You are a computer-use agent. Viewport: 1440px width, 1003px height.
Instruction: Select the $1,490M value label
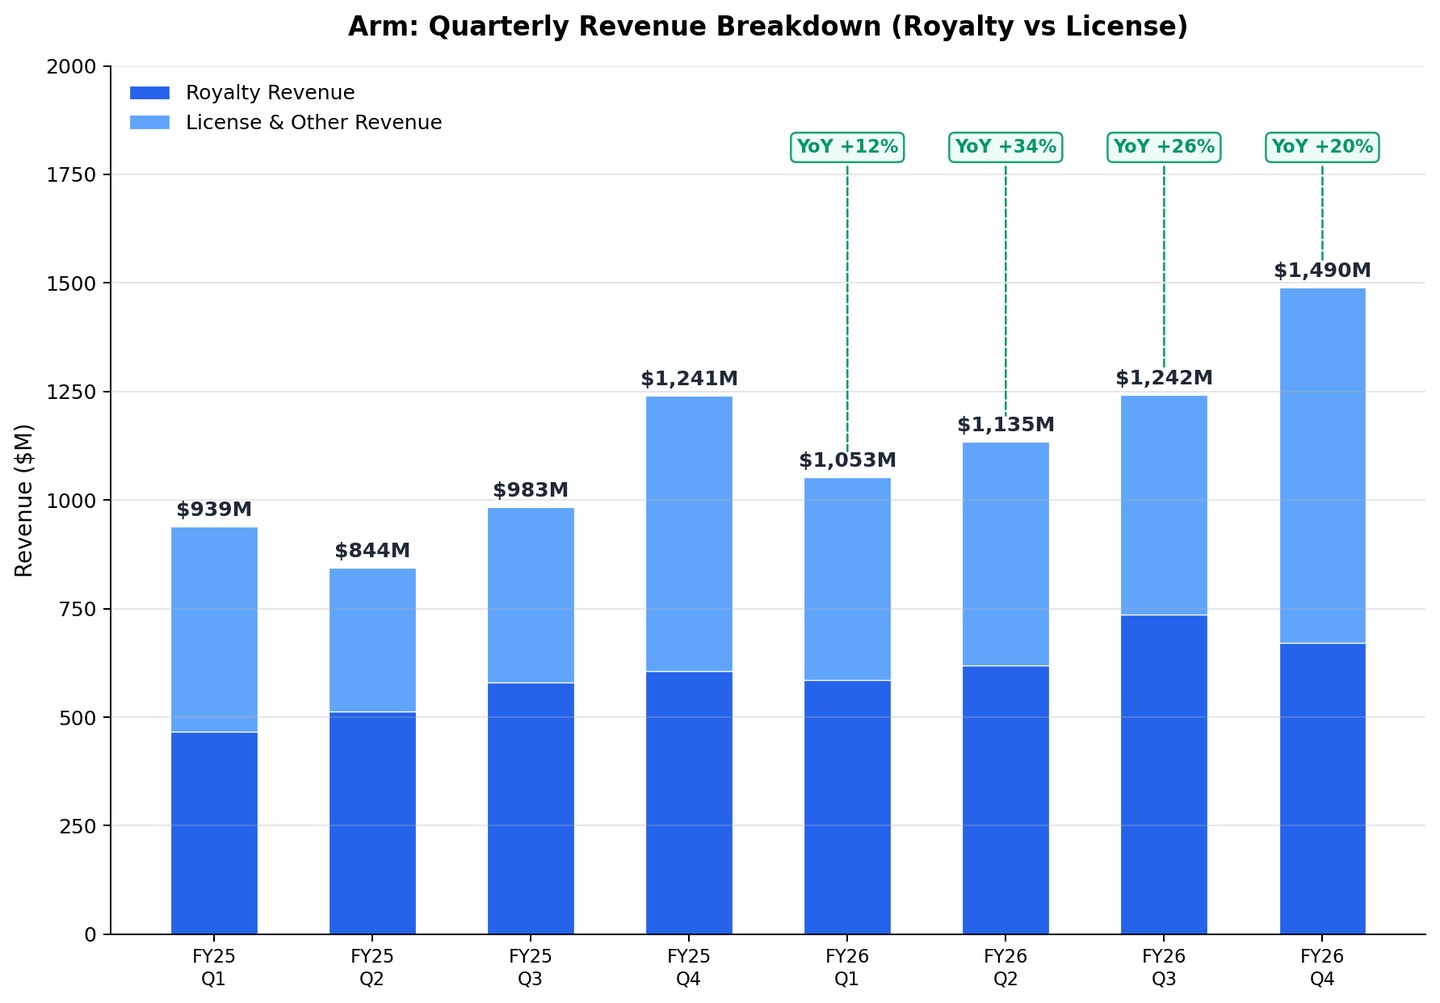tap(1322, 271)
